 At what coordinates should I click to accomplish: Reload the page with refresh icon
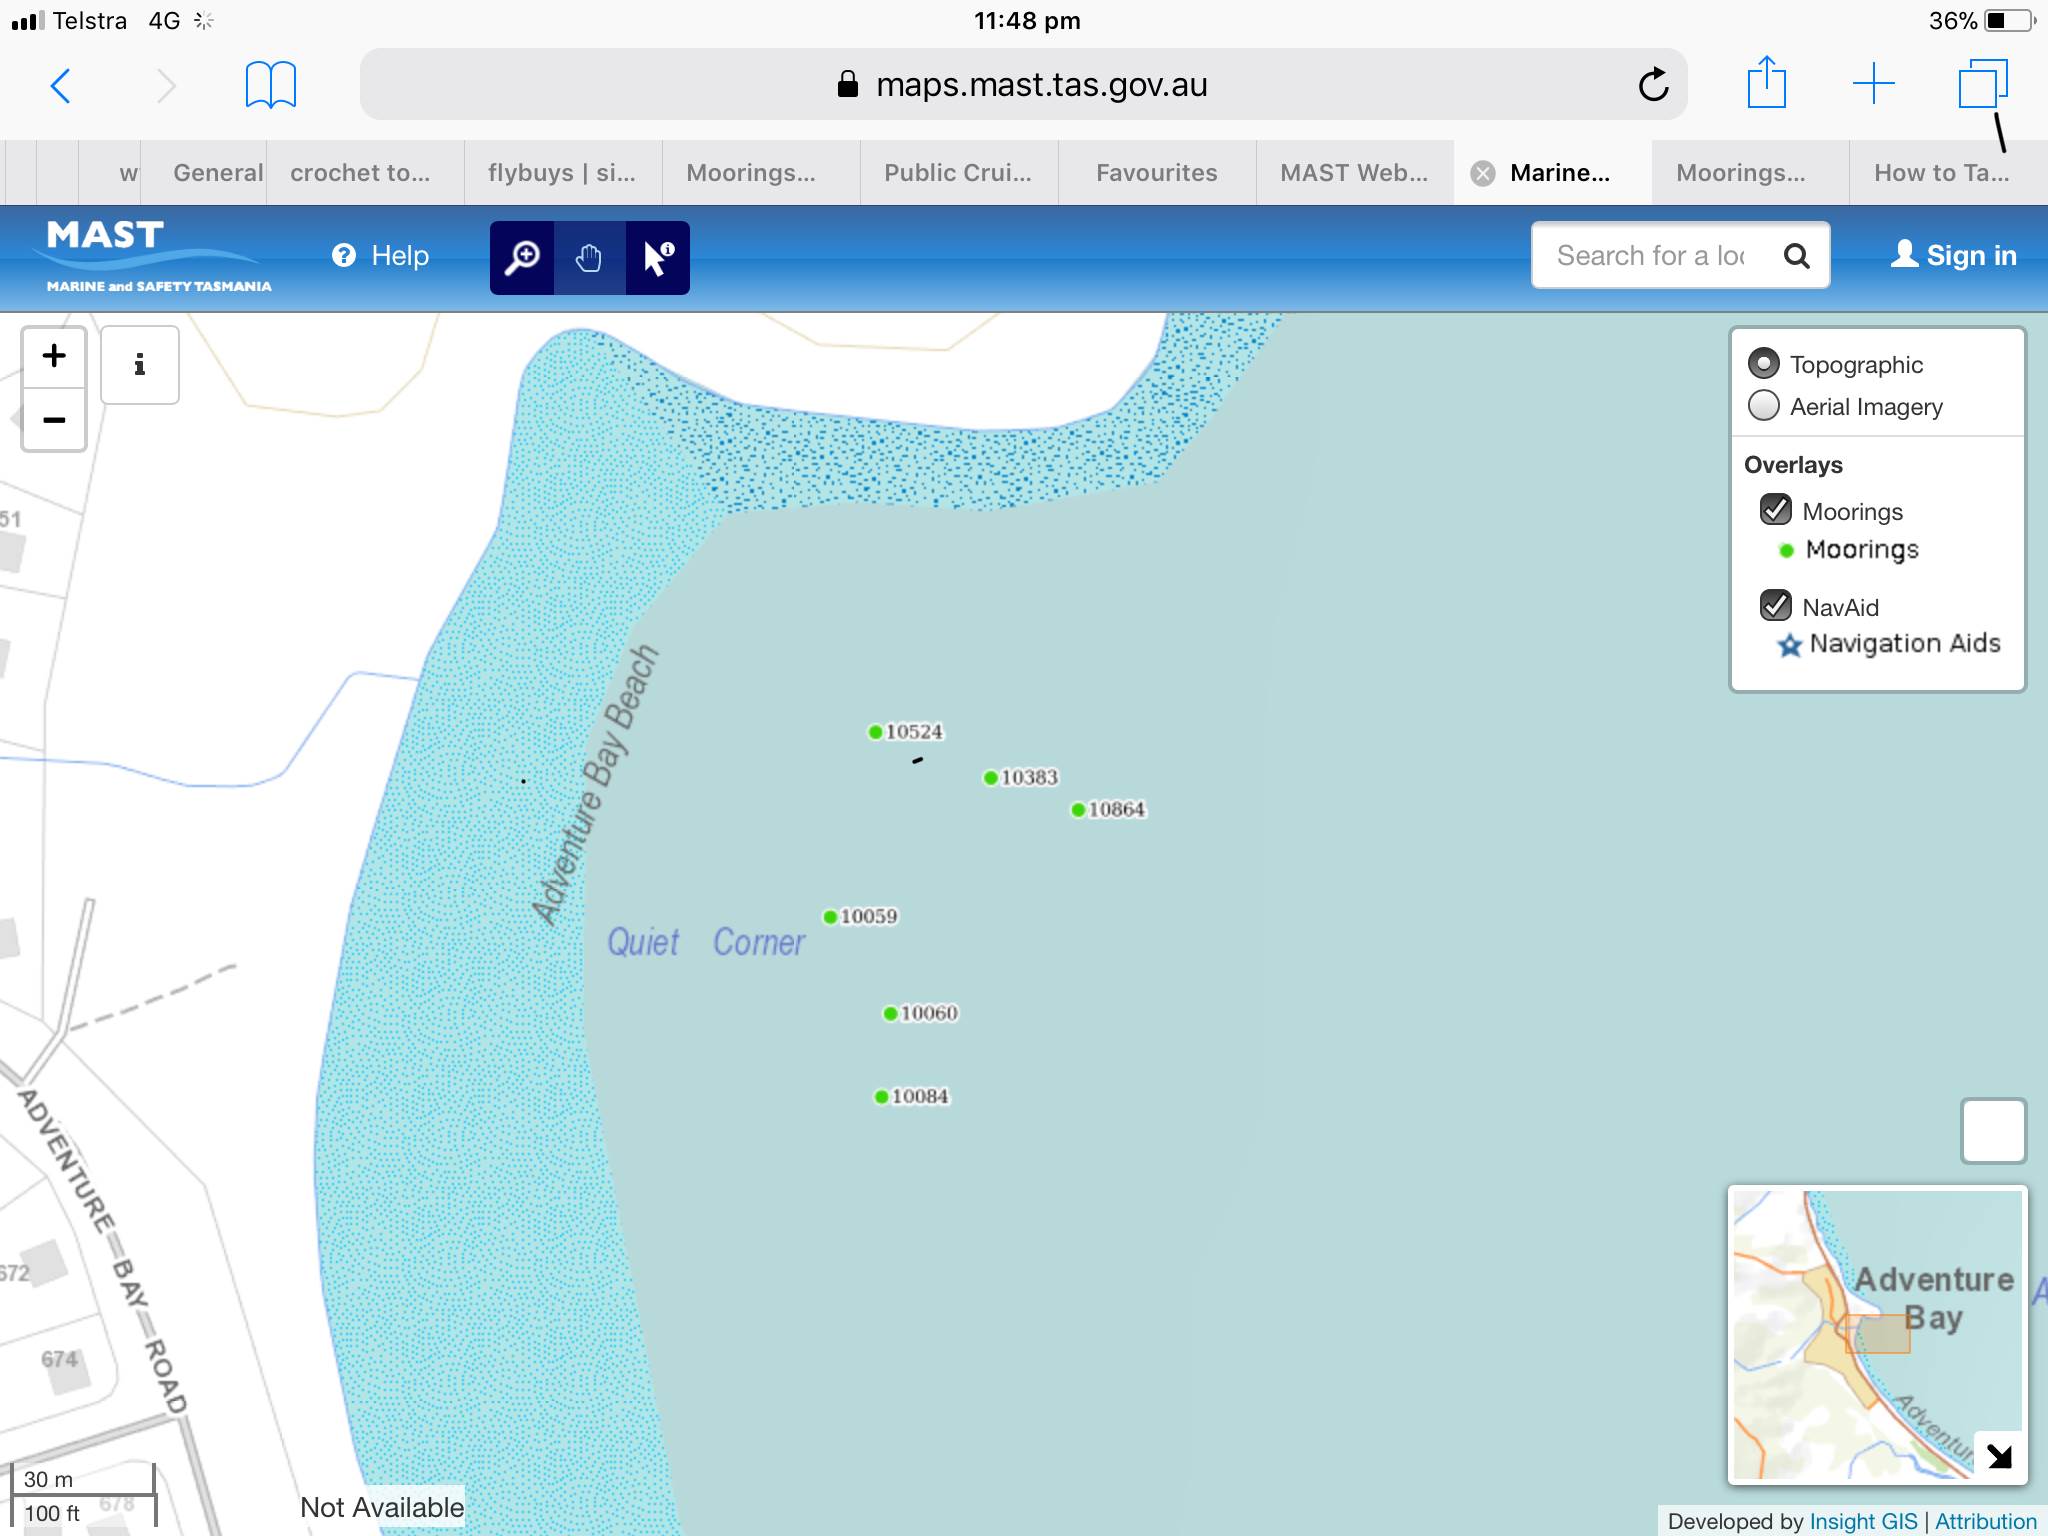click(x=1653, y=84)
